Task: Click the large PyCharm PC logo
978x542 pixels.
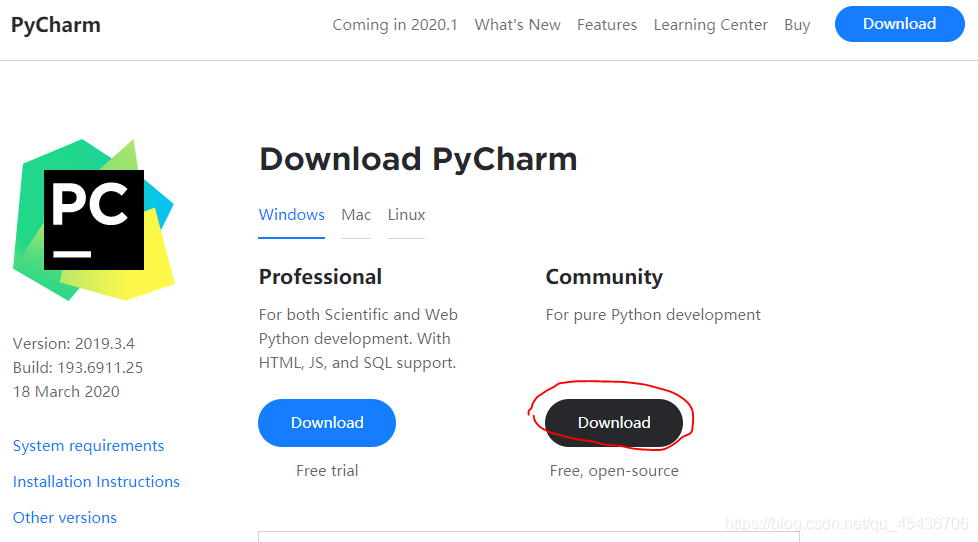Action: pyautogui.click(x=94, y=220)
